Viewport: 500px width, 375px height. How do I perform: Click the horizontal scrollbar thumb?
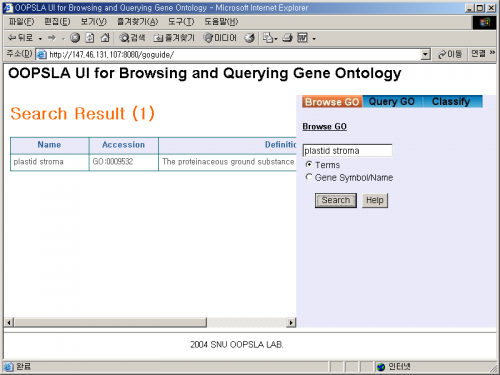(x=110, y=322)
